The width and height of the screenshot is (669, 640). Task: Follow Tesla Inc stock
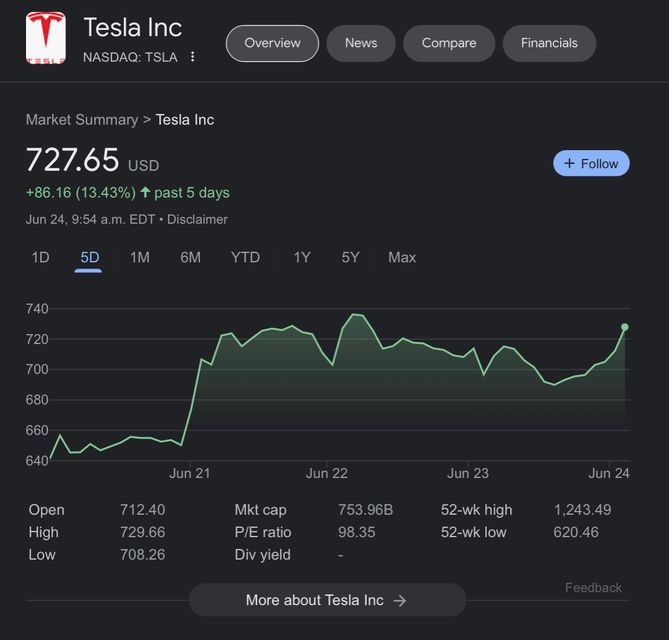(x=591, y=164)
